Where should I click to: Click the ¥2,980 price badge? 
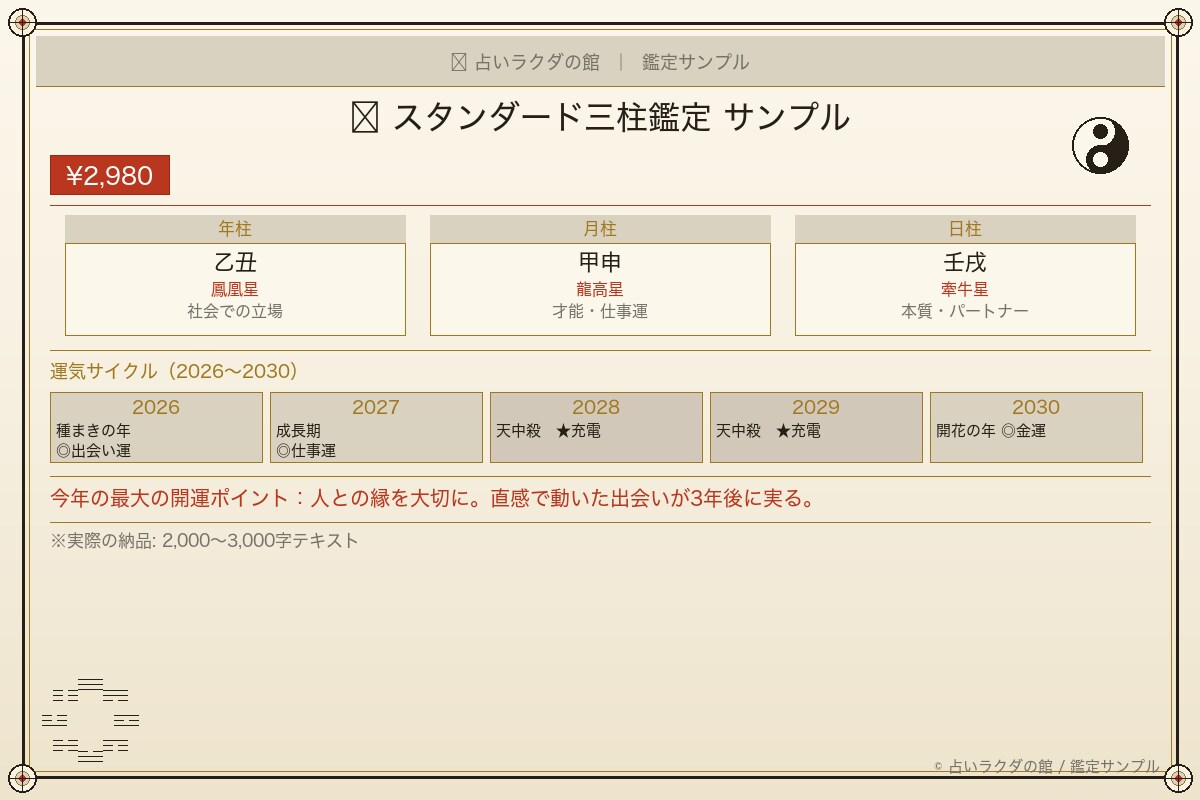point(110,175)
